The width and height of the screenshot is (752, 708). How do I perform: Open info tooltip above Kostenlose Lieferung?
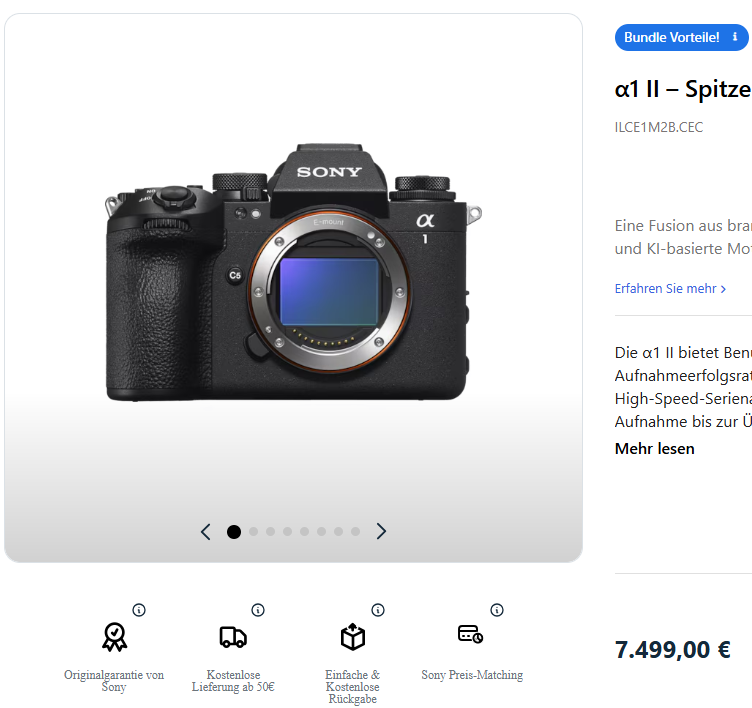point(258,610)
